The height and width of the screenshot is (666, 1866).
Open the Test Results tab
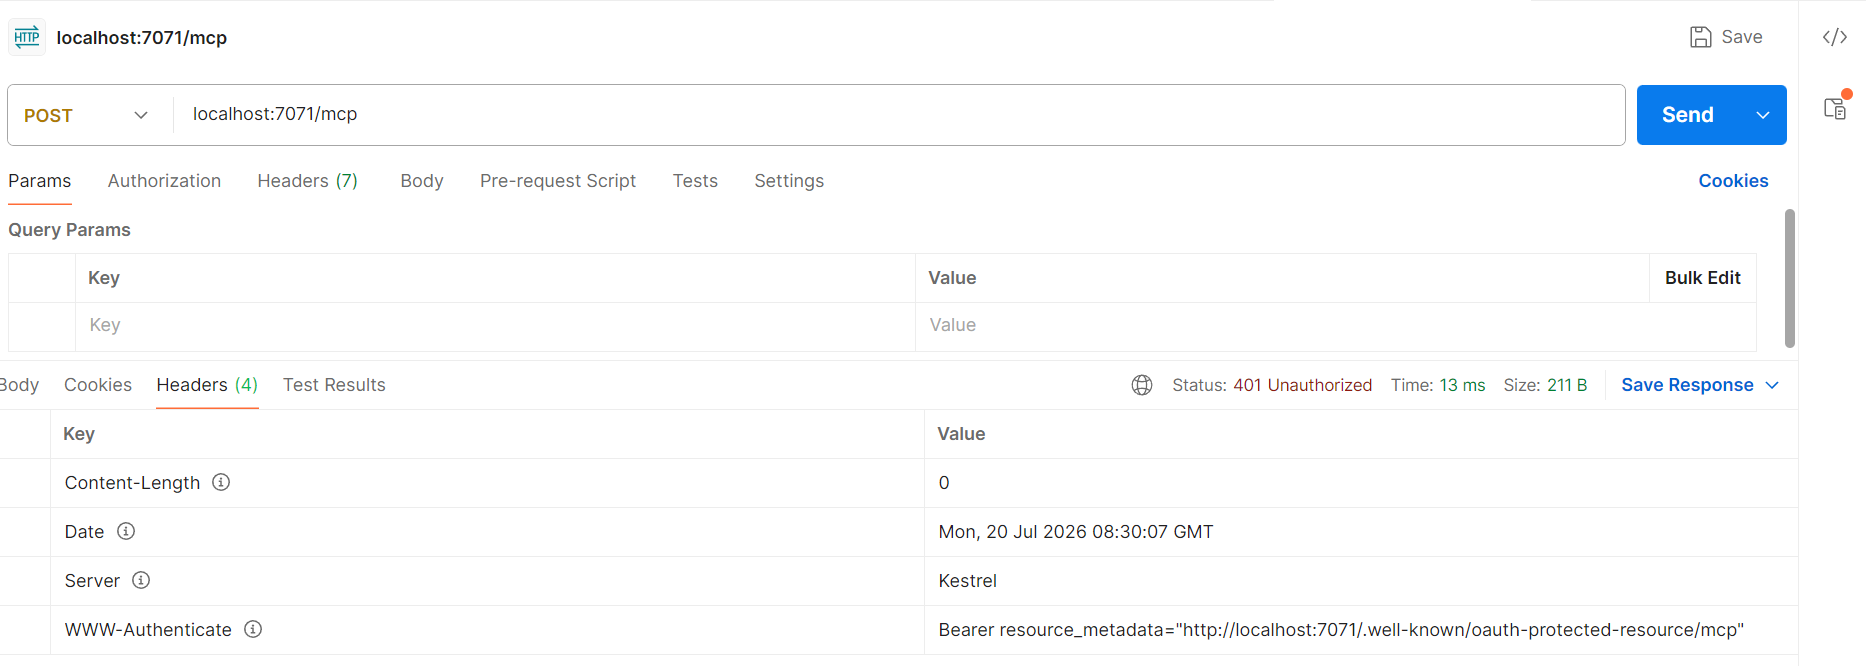tap(334, 385)
